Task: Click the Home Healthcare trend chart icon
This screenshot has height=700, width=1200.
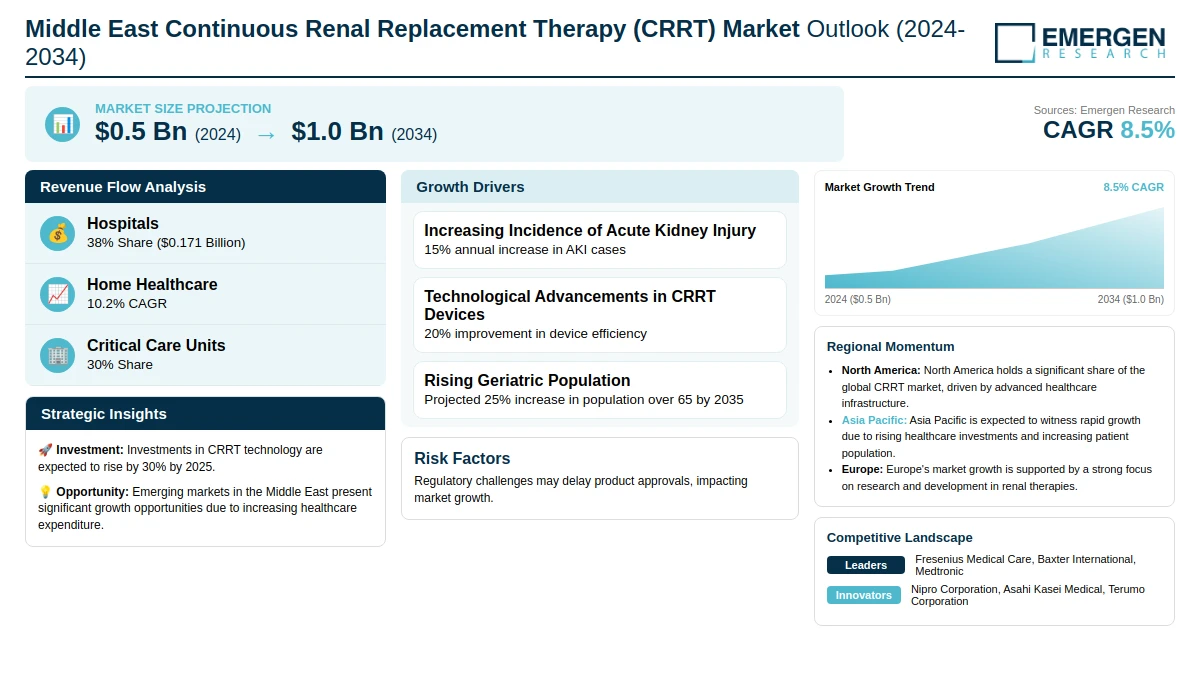Action: [x=57, y=294]
